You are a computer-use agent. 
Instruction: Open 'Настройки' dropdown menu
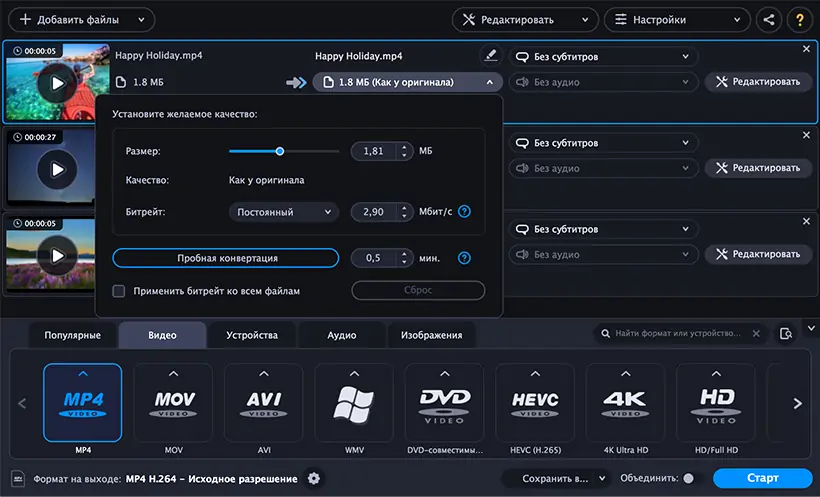point(677,20)
